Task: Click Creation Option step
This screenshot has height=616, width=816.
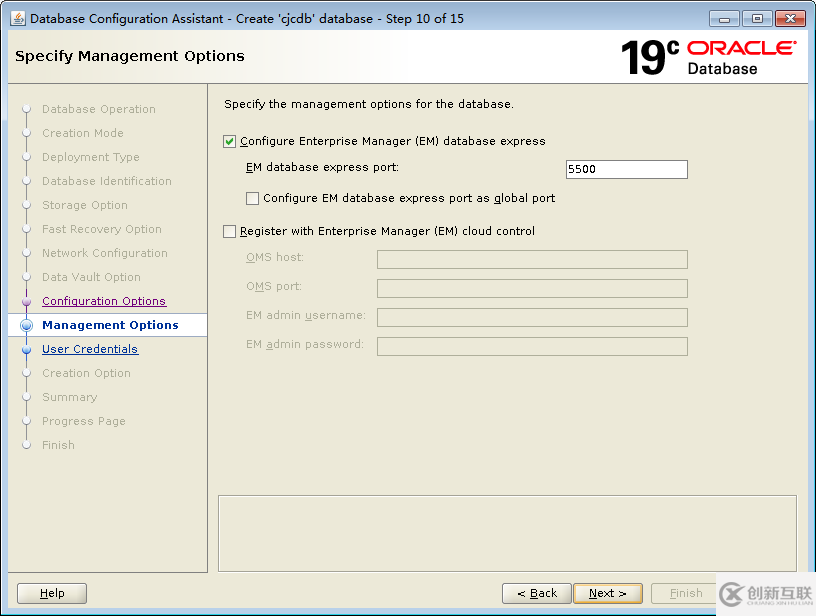Action: [86, 373]
